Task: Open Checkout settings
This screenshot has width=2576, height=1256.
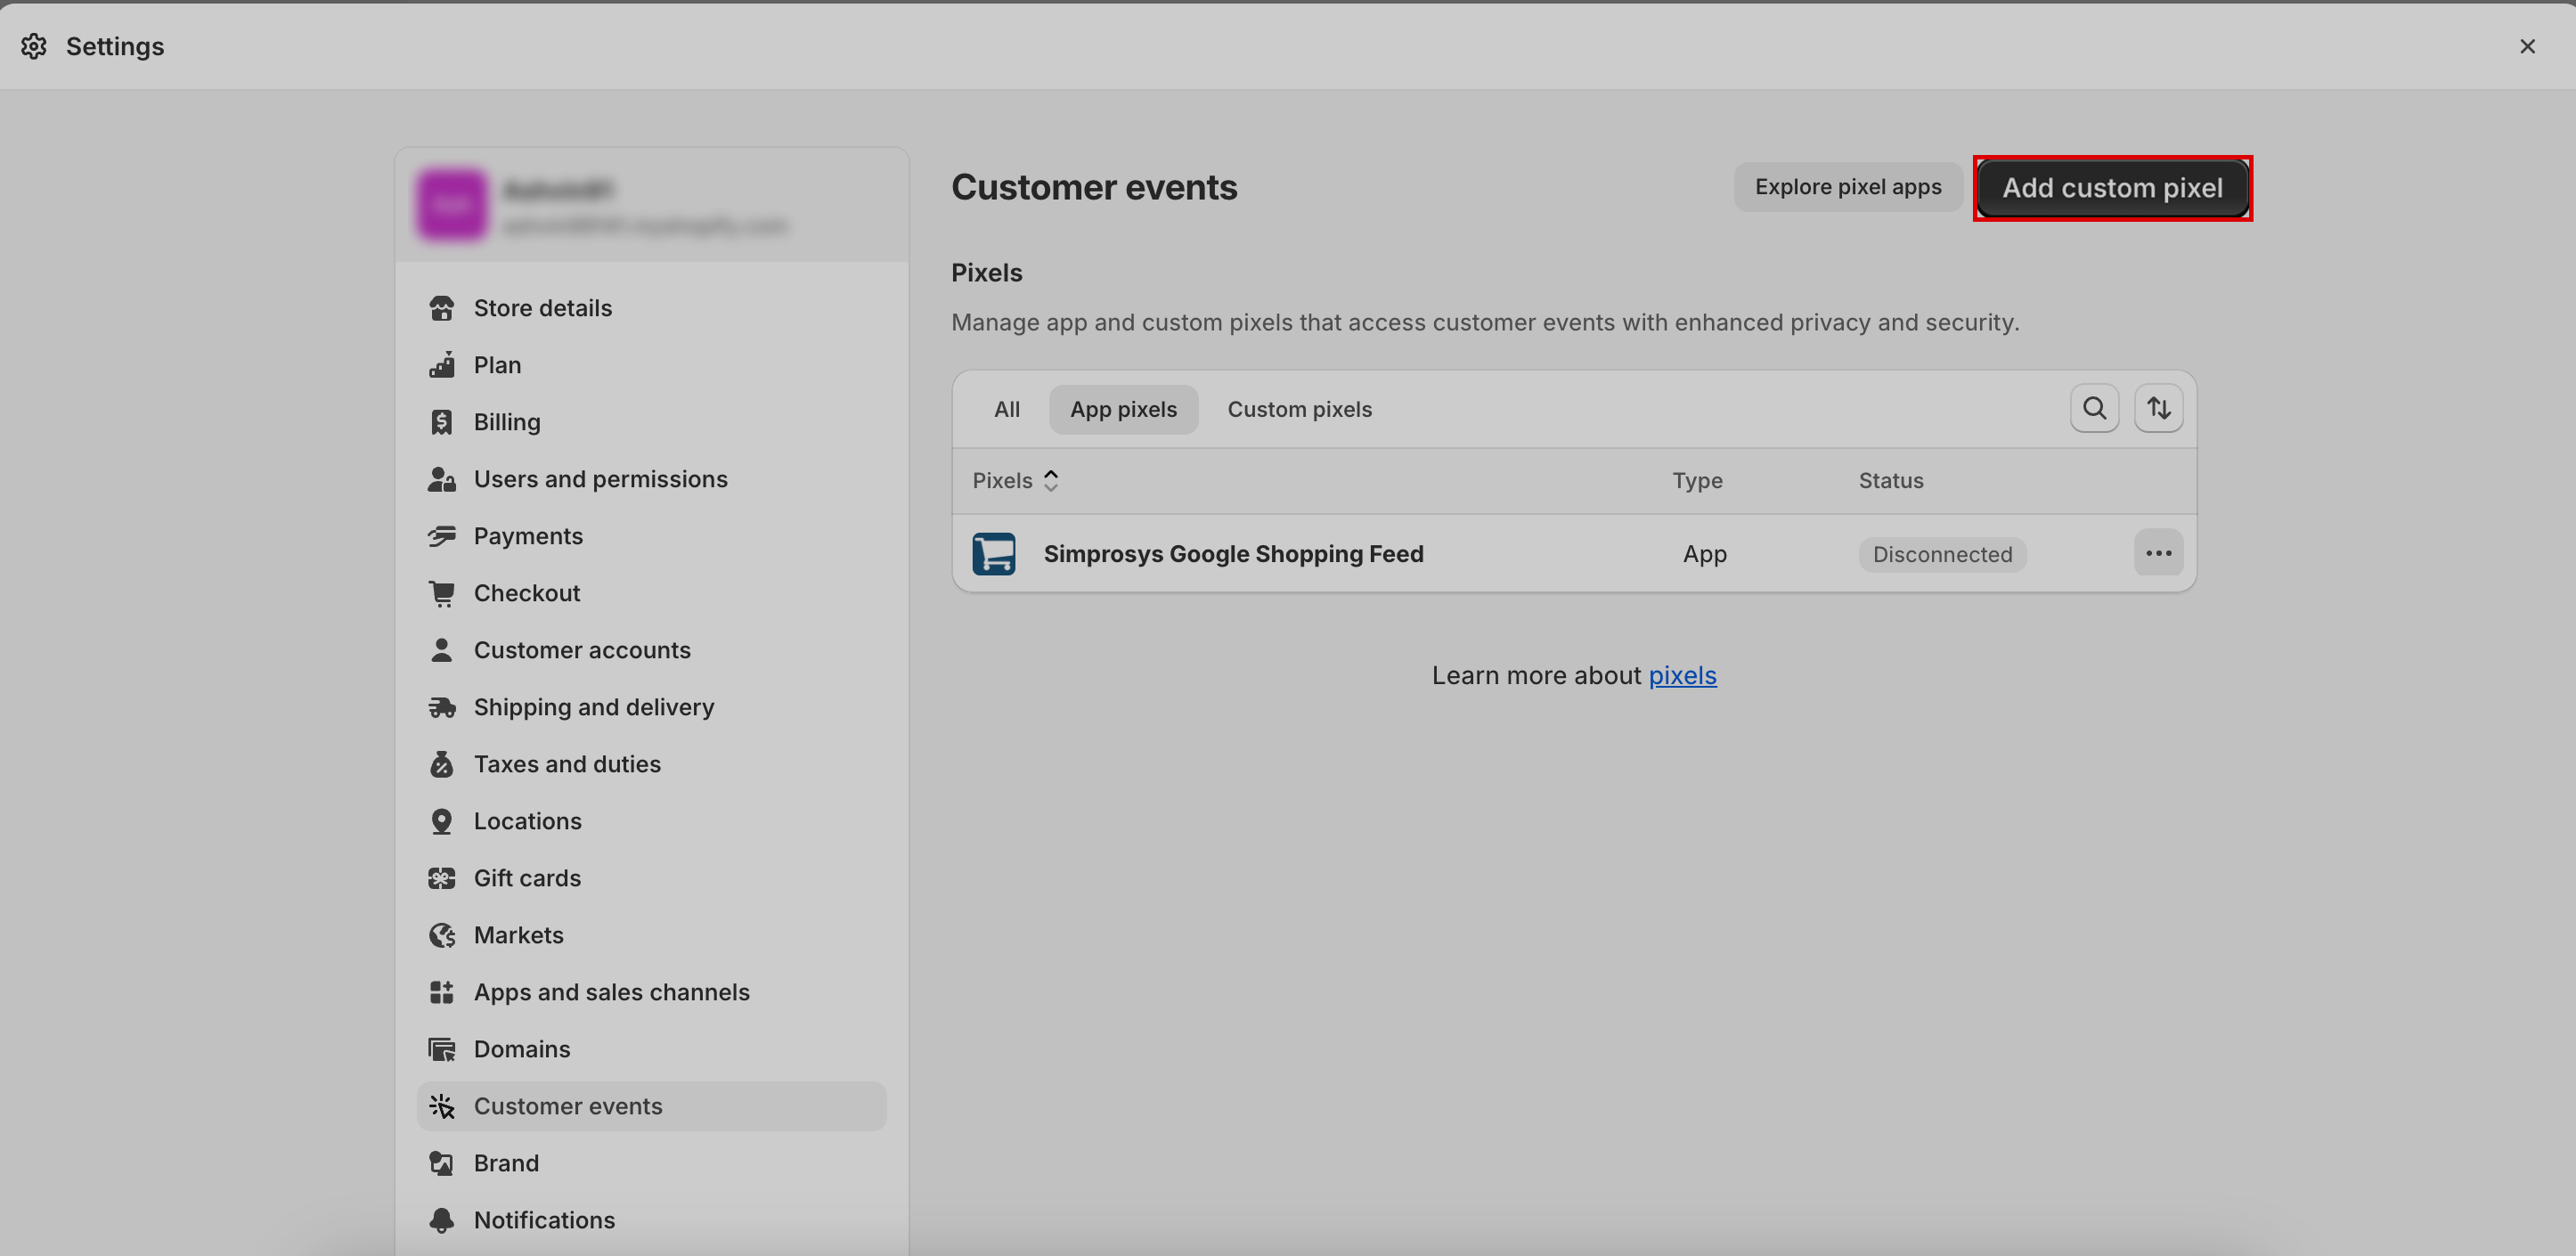Action: pyautogui.click(x=651, y=593)
